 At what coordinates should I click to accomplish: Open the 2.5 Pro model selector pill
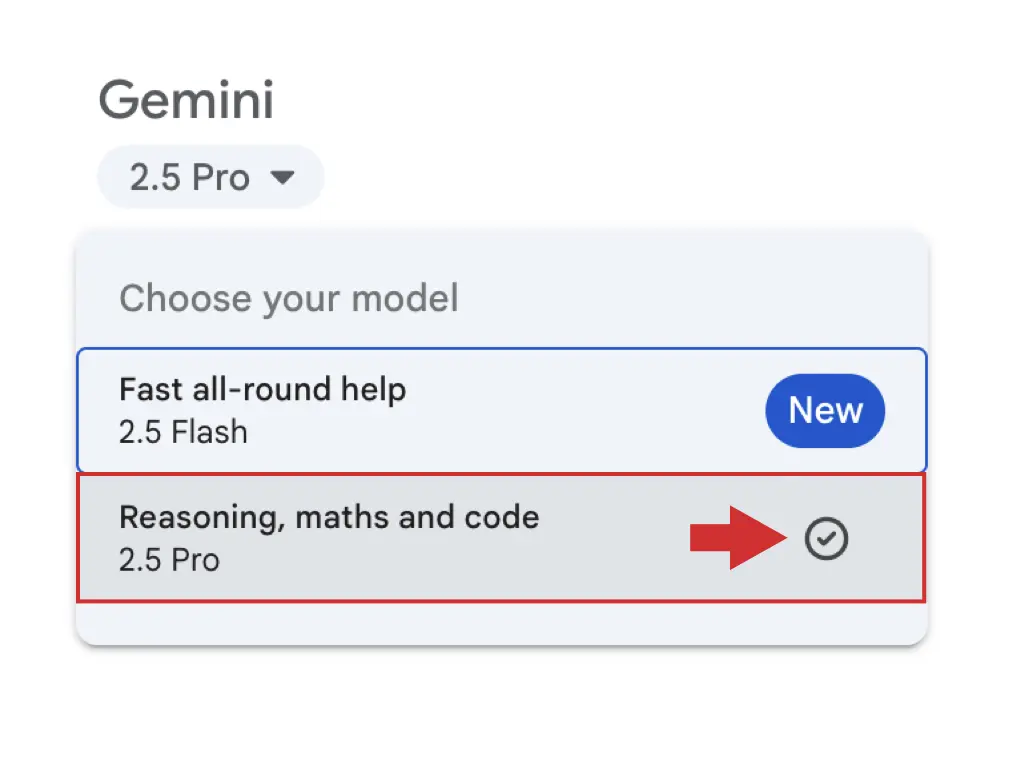pos(210,178)
